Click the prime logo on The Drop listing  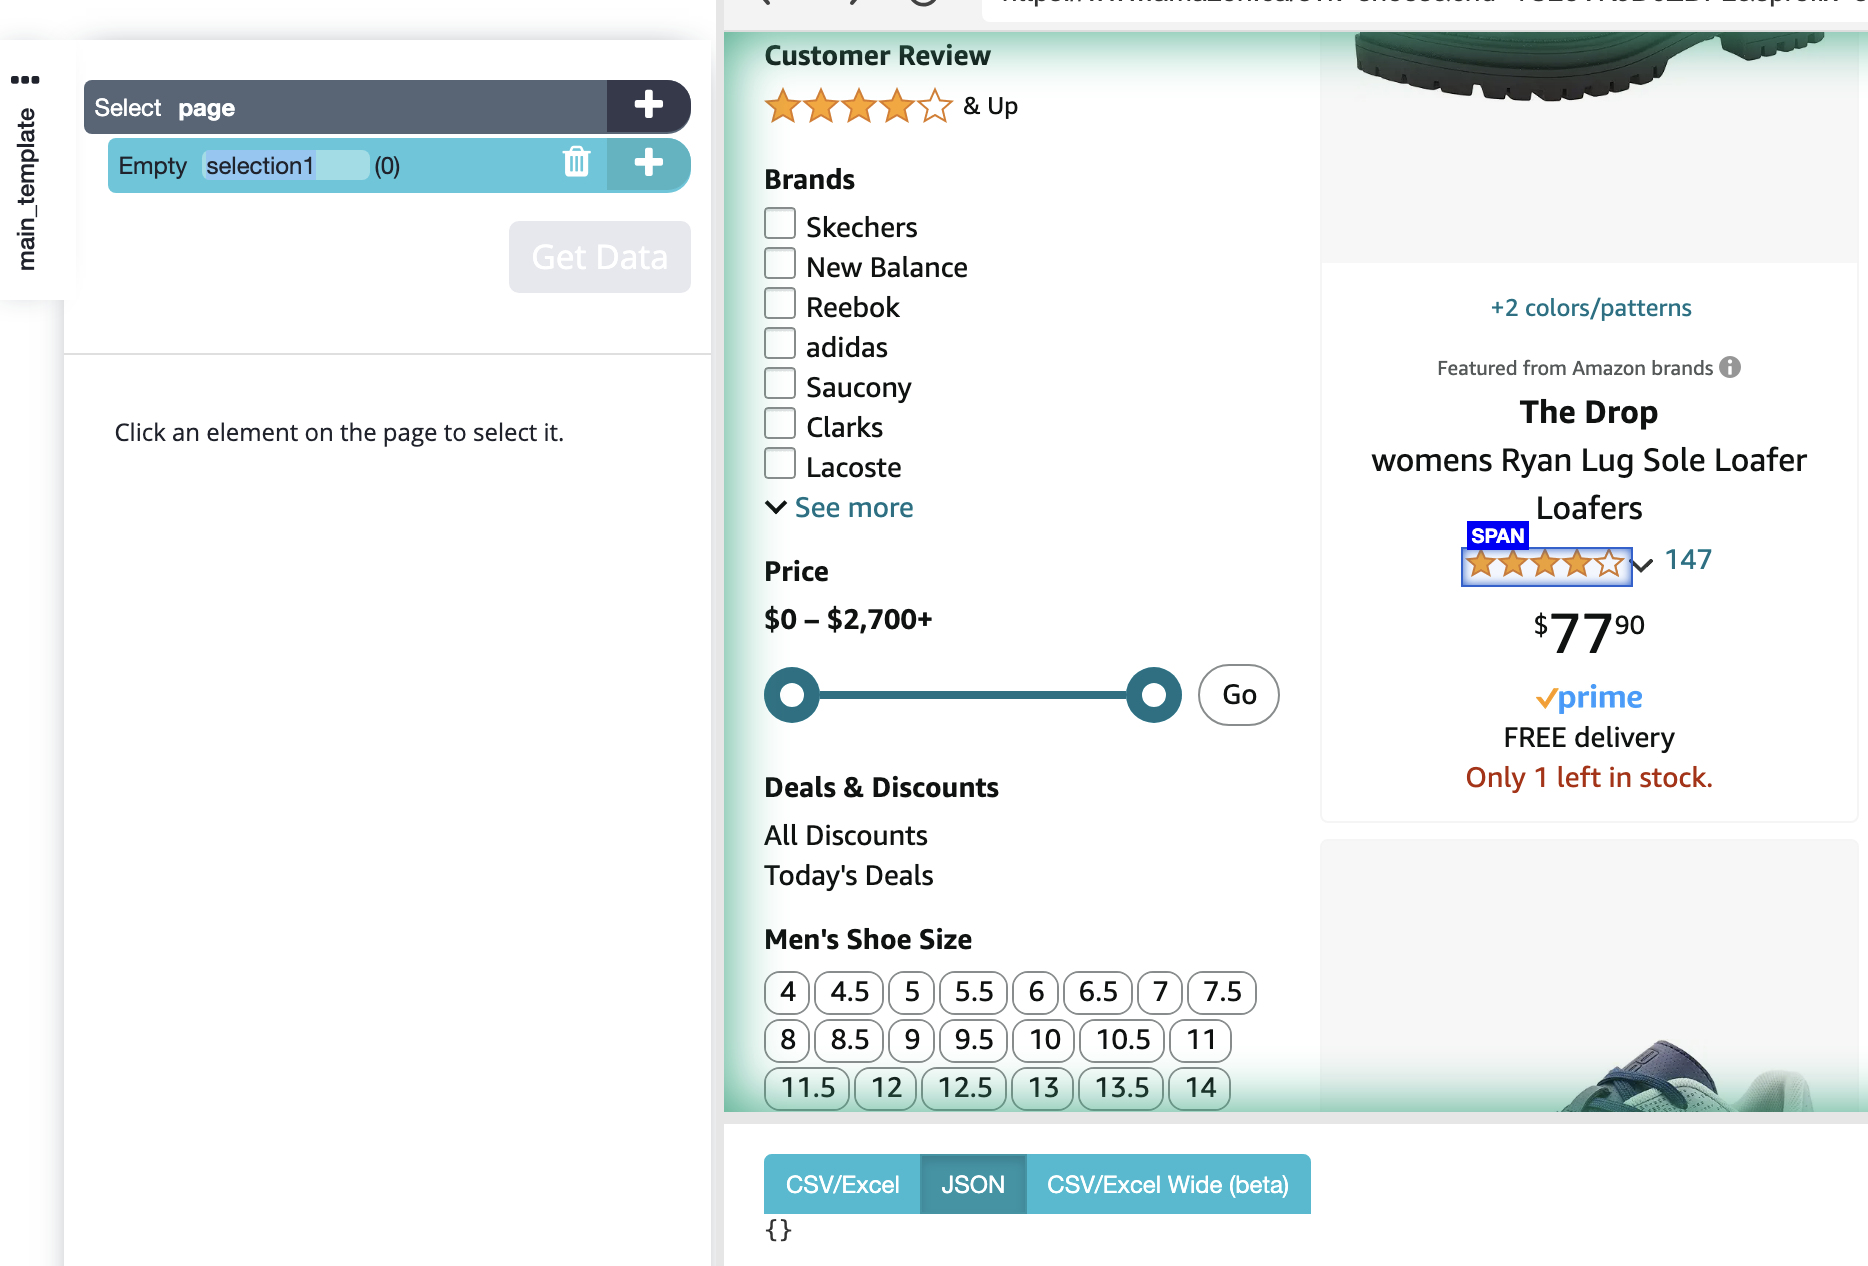click(x=1589, y=697)
